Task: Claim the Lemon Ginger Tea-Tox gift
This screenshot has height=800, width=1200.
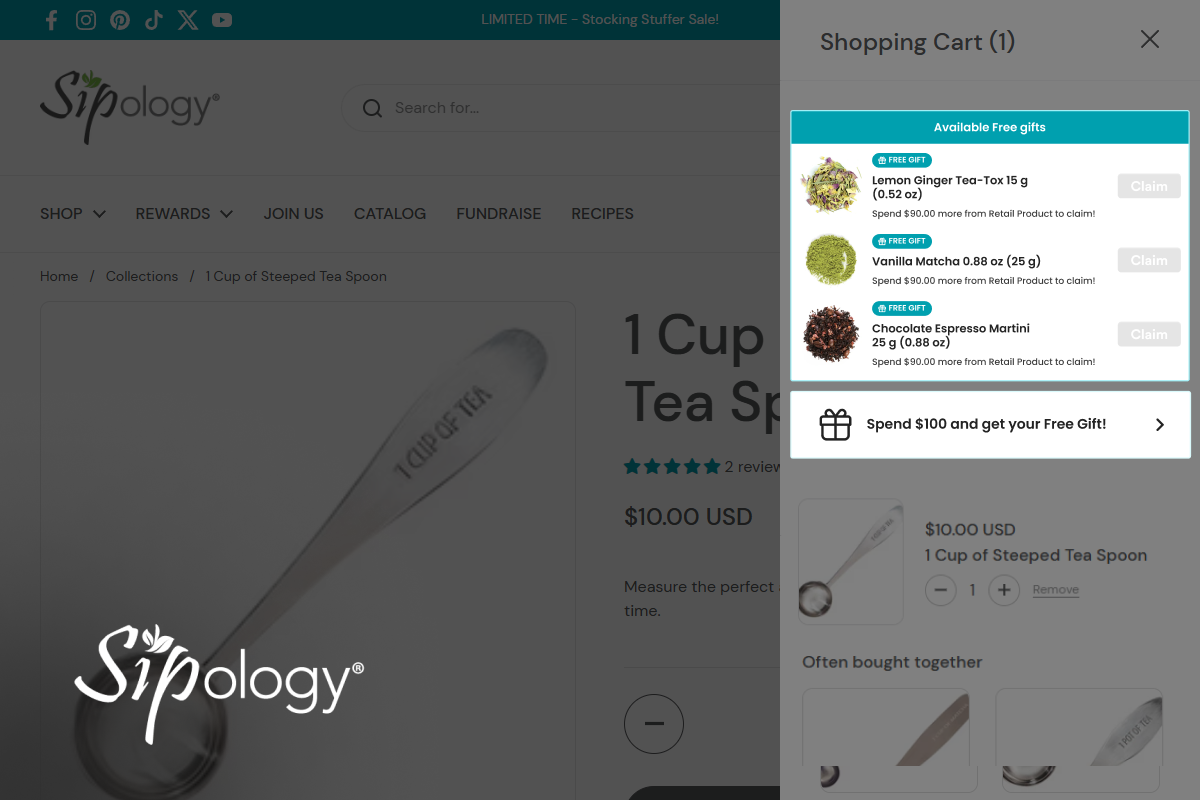Action: tap(1149, 186)
